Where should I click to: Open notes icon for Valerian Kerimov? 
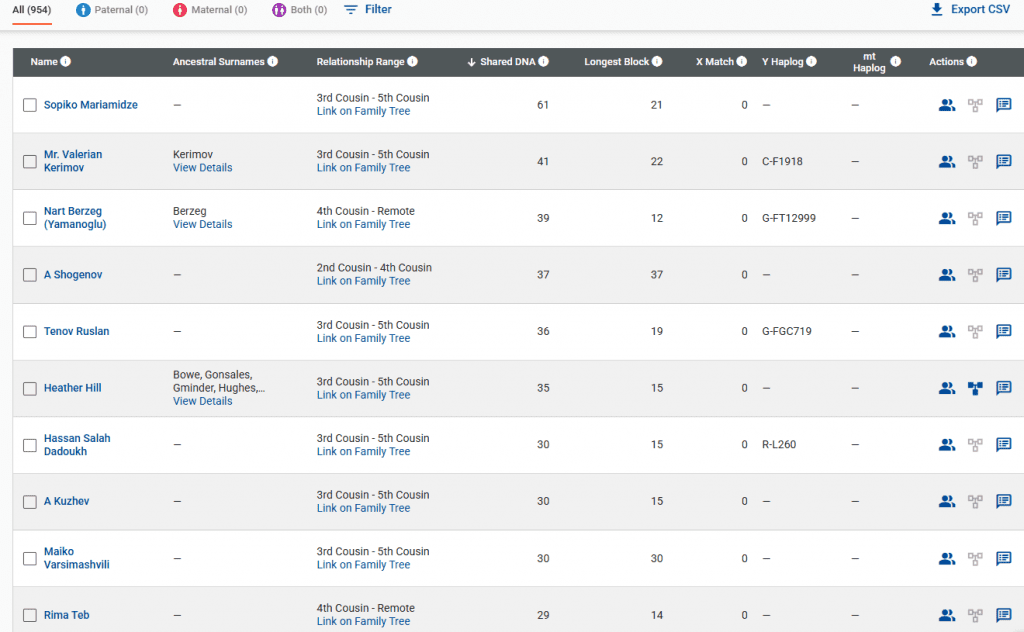1004,161
